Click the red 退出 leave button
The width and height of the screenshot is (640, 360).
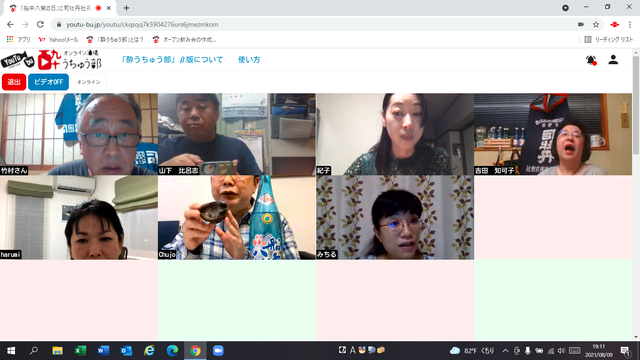point(14,82)
